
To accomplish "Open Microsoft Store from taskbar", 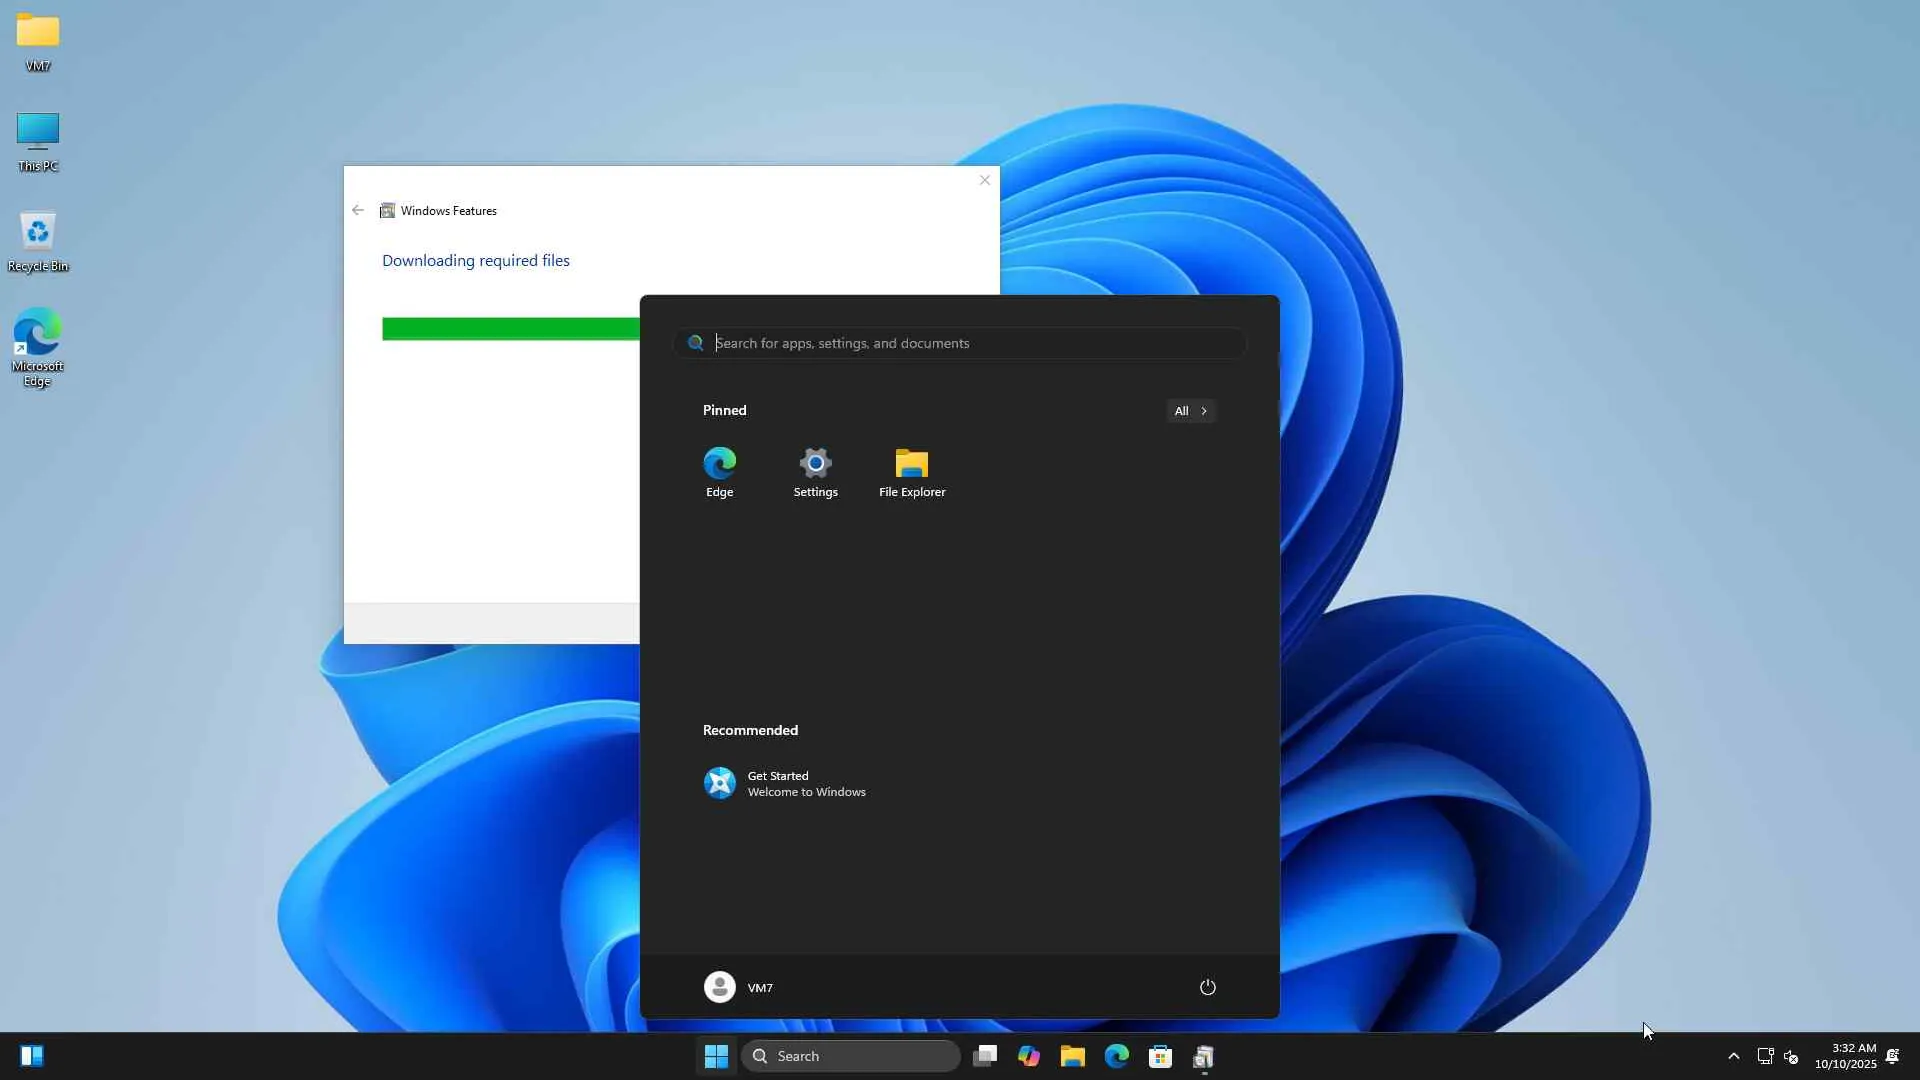I will (1160, 1056).
